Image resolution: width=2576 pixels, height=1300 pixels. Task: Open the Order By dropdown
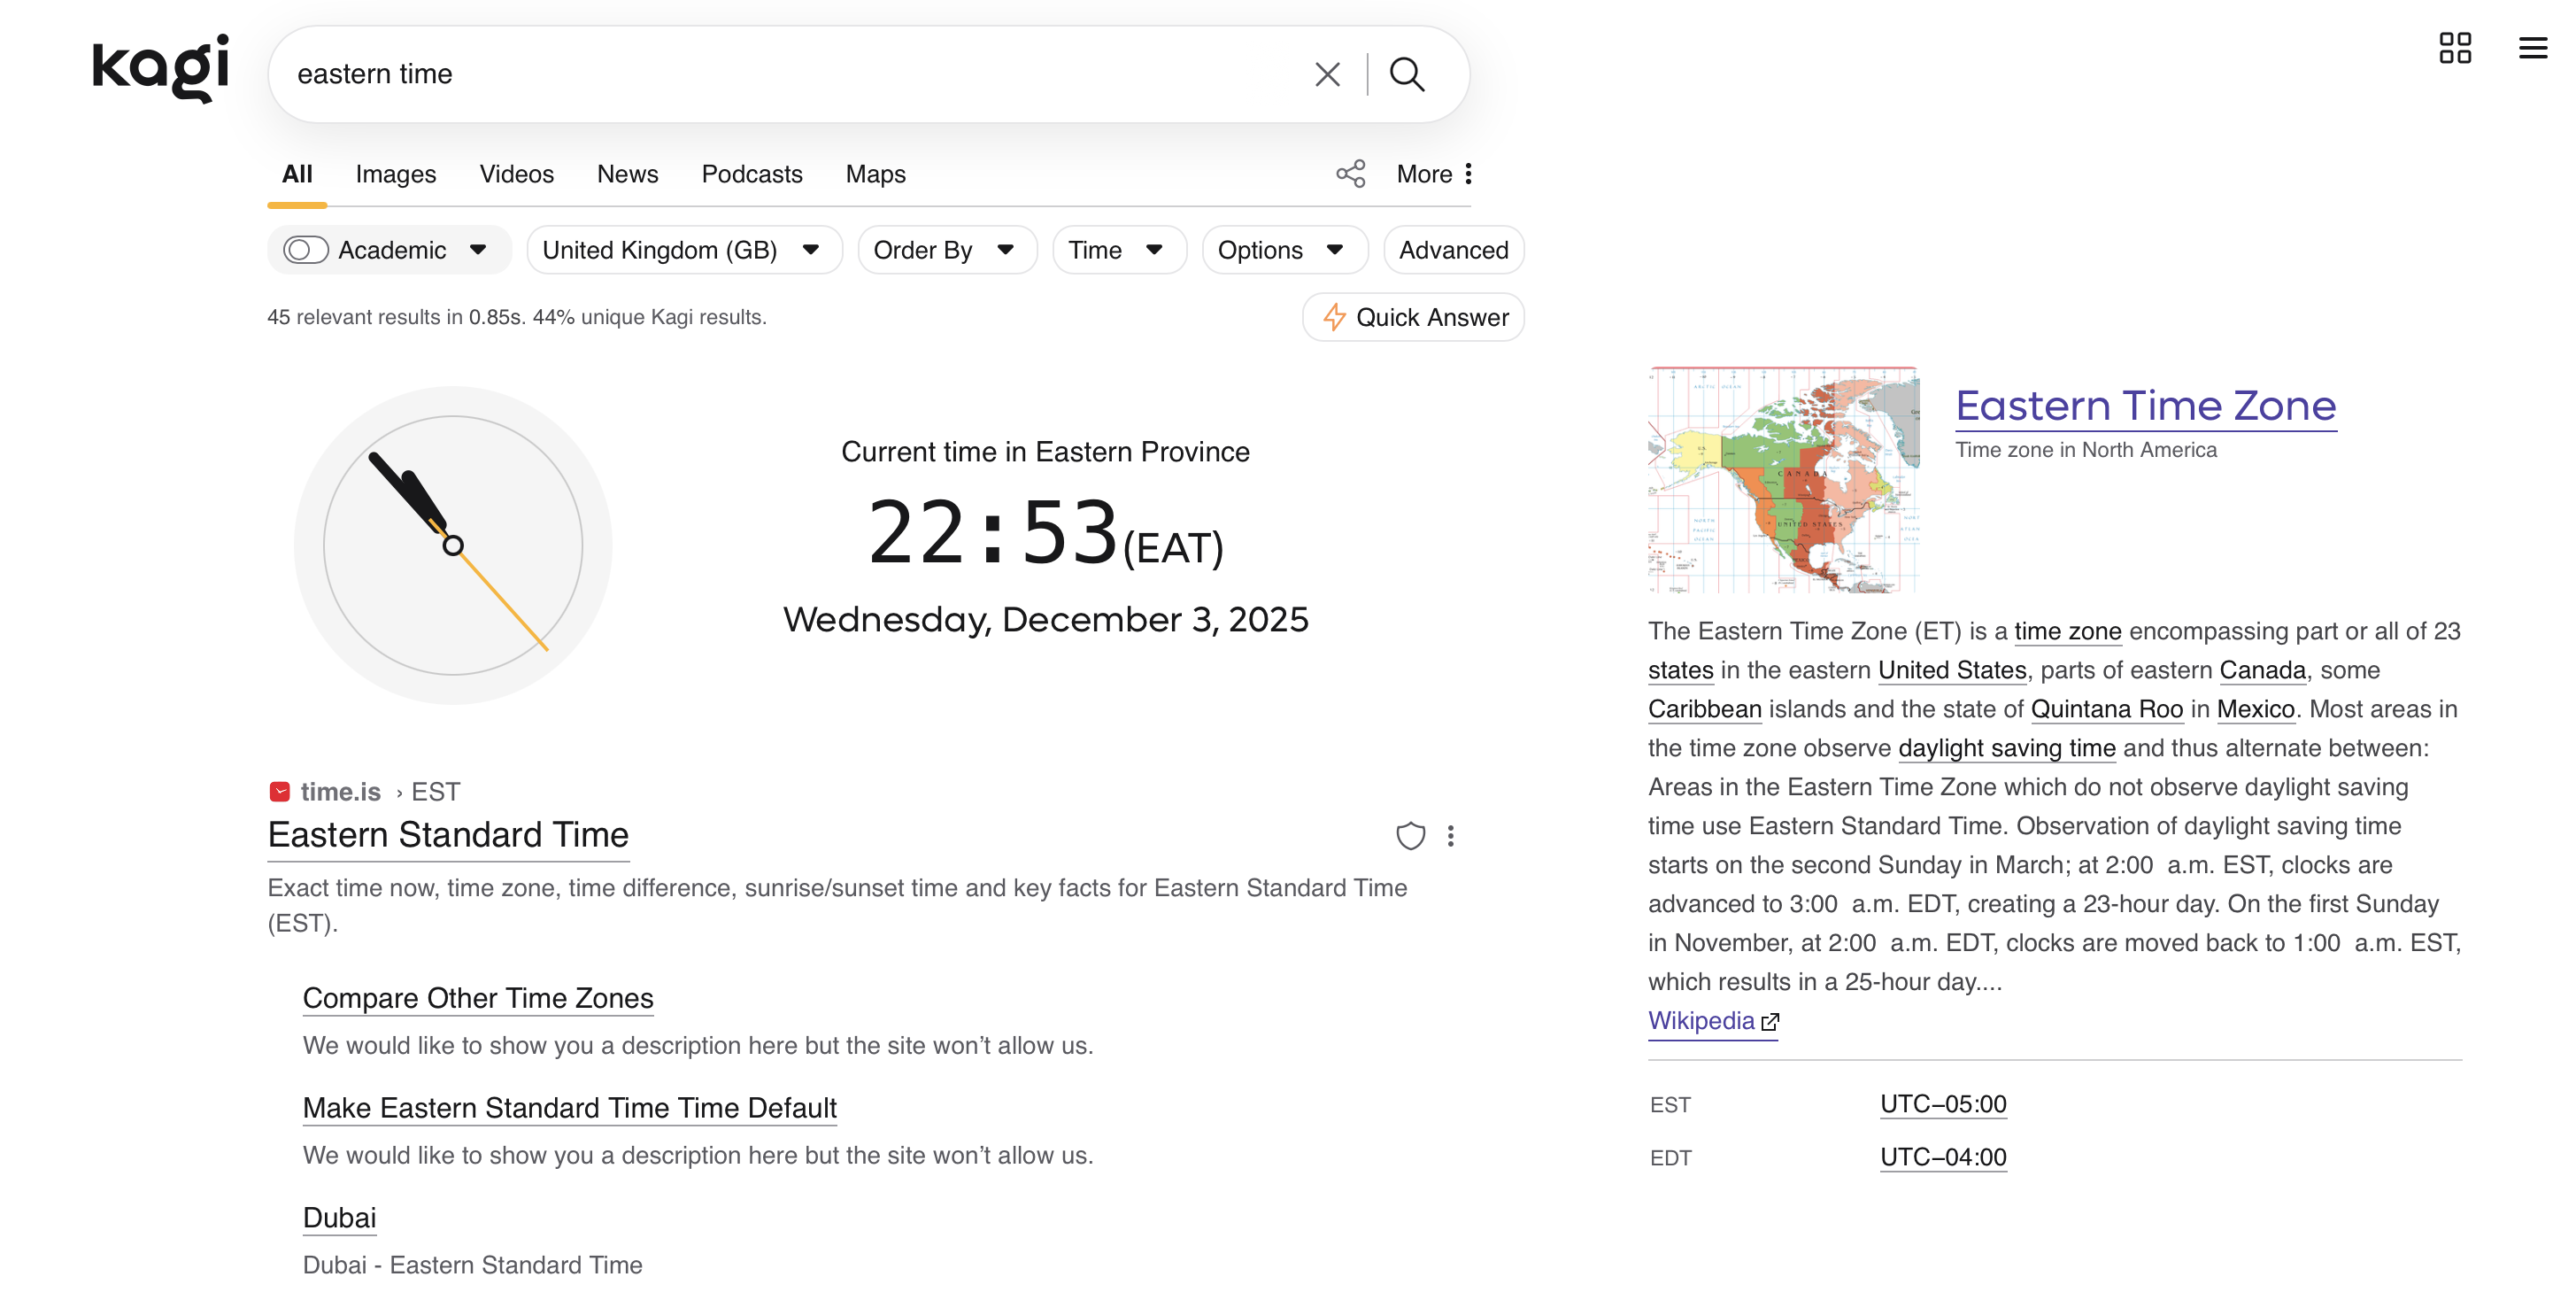click(945, 250)
